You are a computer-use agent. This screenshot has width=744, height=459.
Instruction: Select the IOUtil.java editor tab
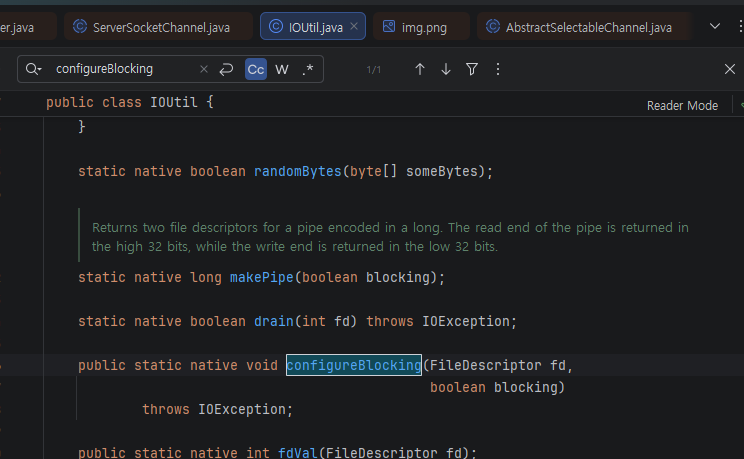click(x=313, y=27)
